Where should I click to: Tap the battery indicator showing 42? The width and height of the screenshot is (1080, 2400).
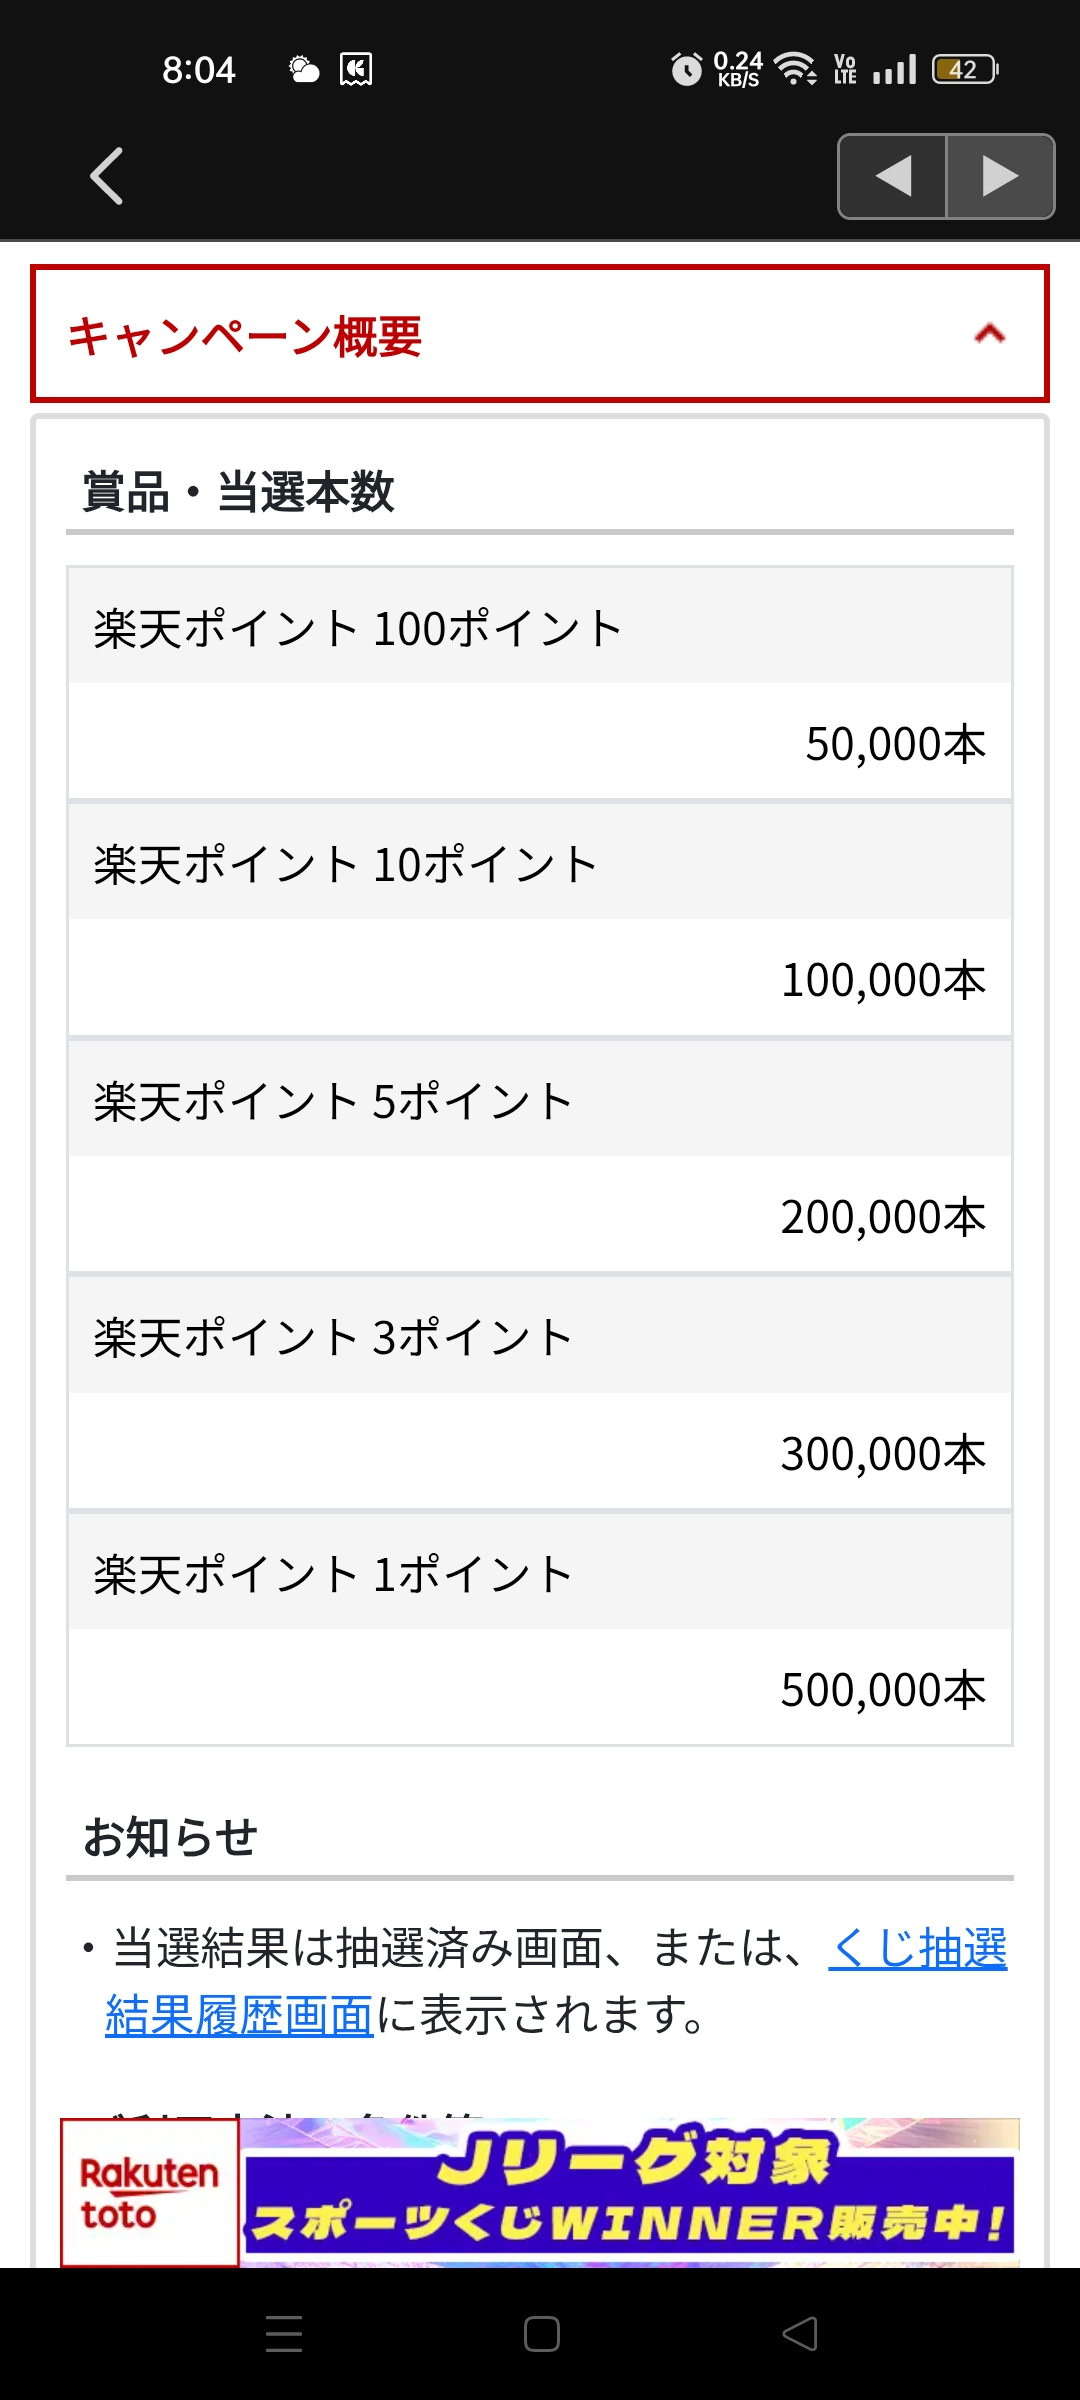[x=964, y=69]
